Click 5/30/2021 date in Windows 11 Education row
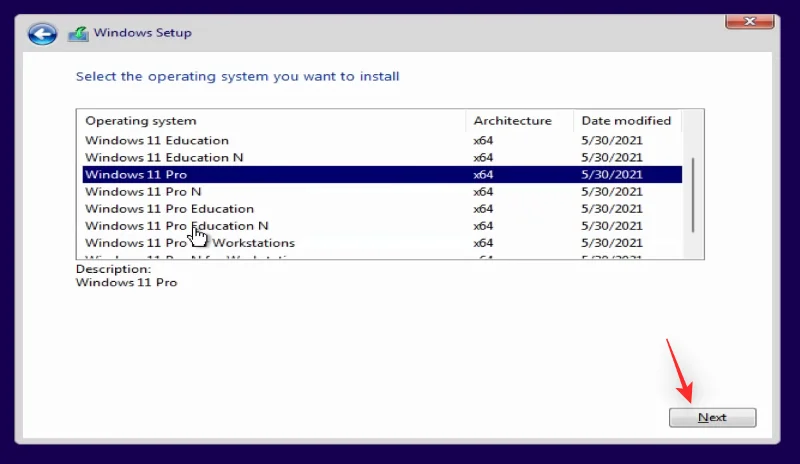The height and width of the screenshot is (464, 800). (x=612, y=140)
